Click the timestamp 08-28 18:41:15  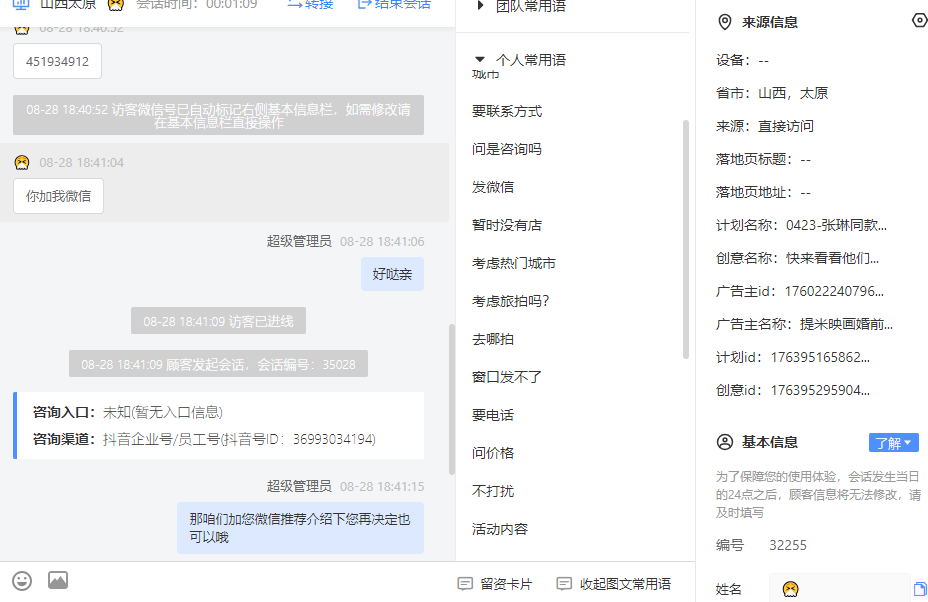click(x=382, y=487)
